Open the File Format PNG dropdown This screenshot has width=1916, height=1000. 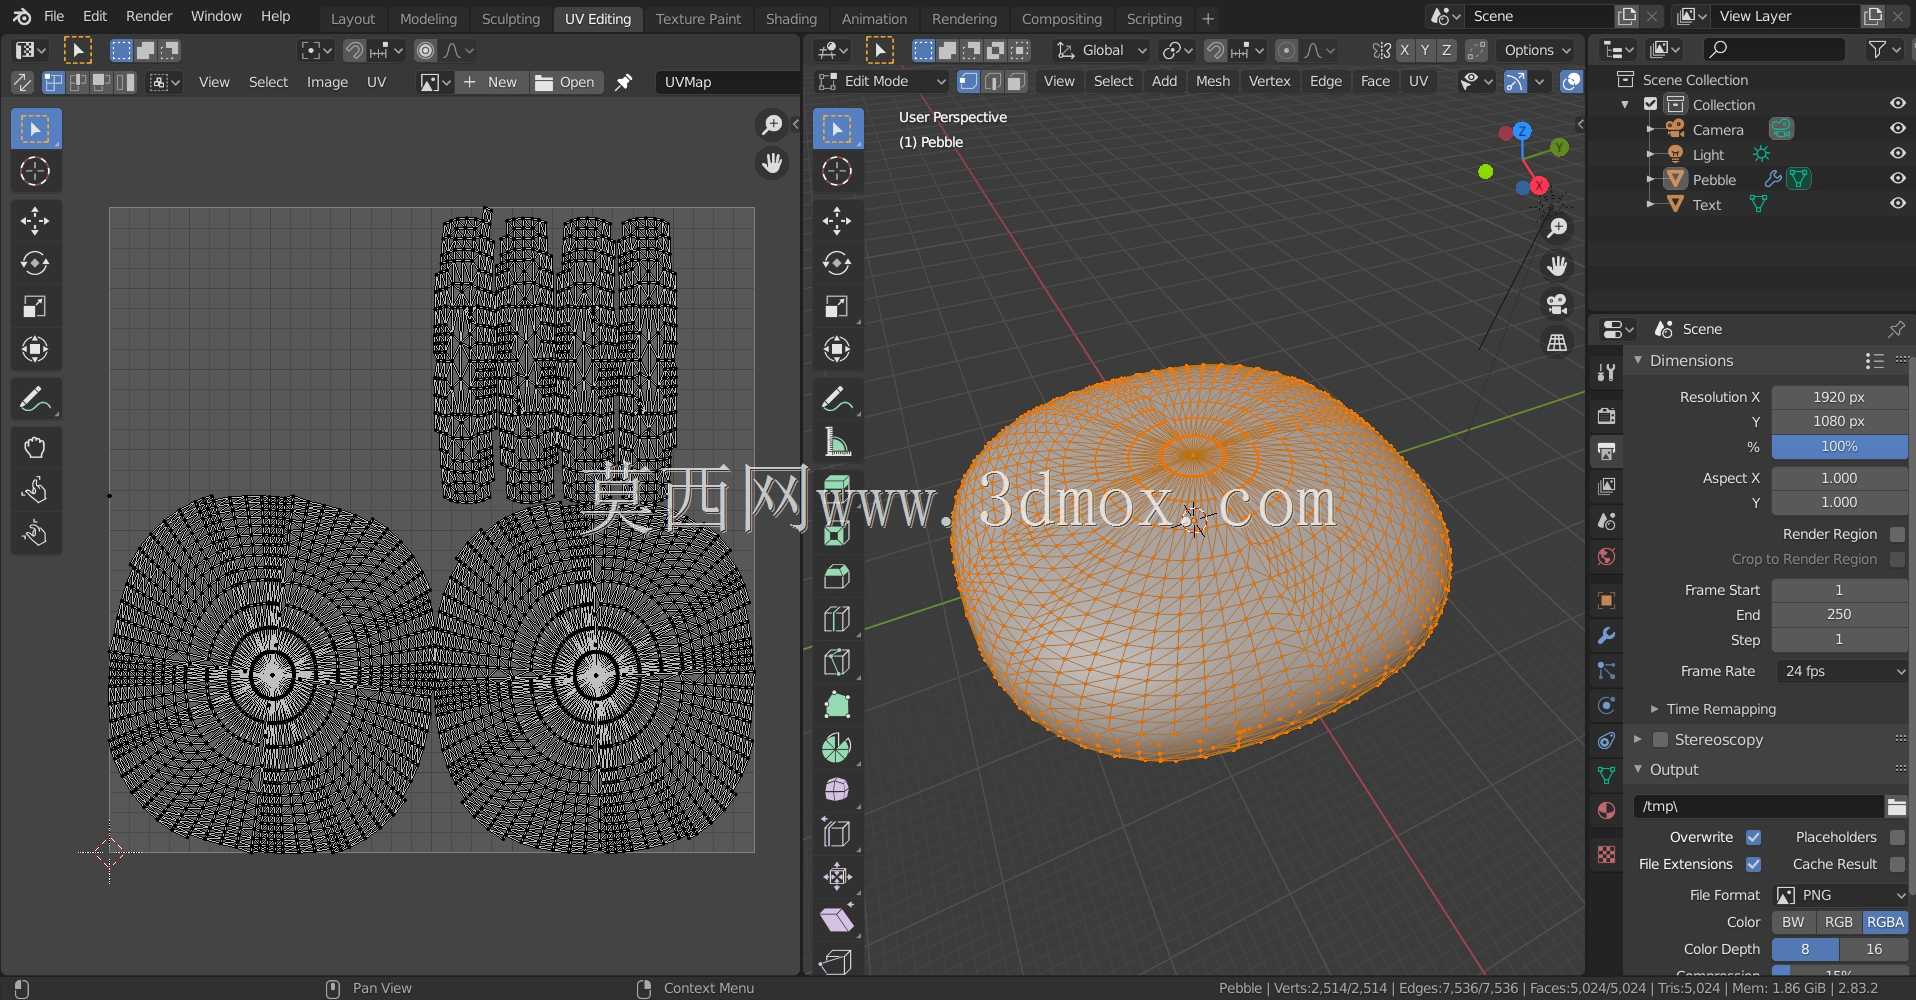click(x=1840, y=895)
